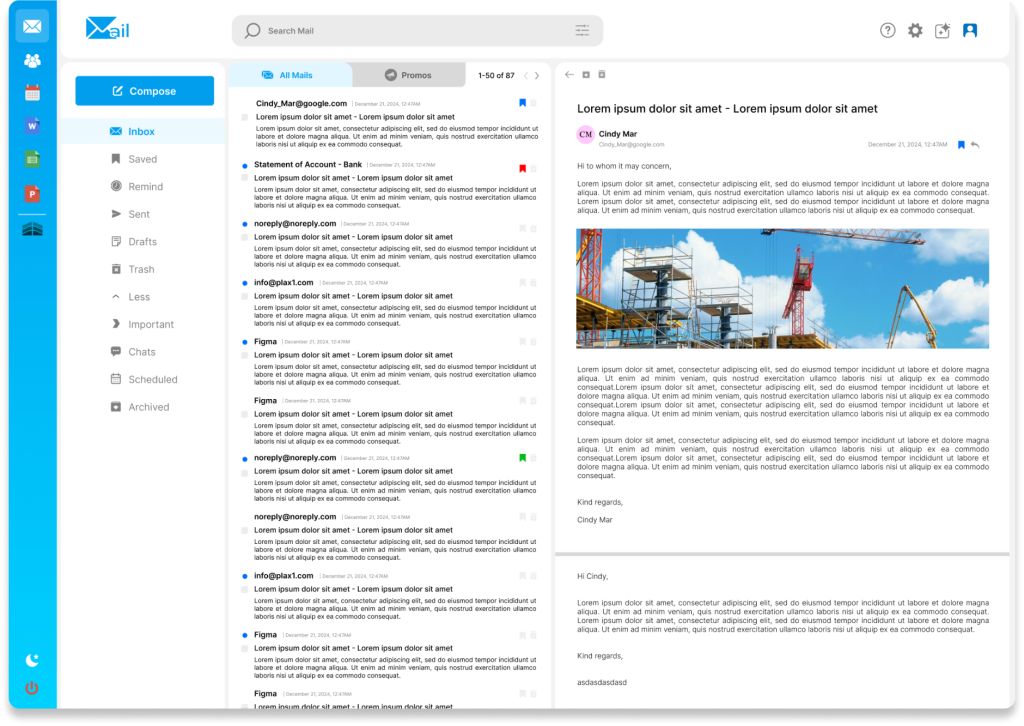Click the Compose button

[x=145, y=91]
